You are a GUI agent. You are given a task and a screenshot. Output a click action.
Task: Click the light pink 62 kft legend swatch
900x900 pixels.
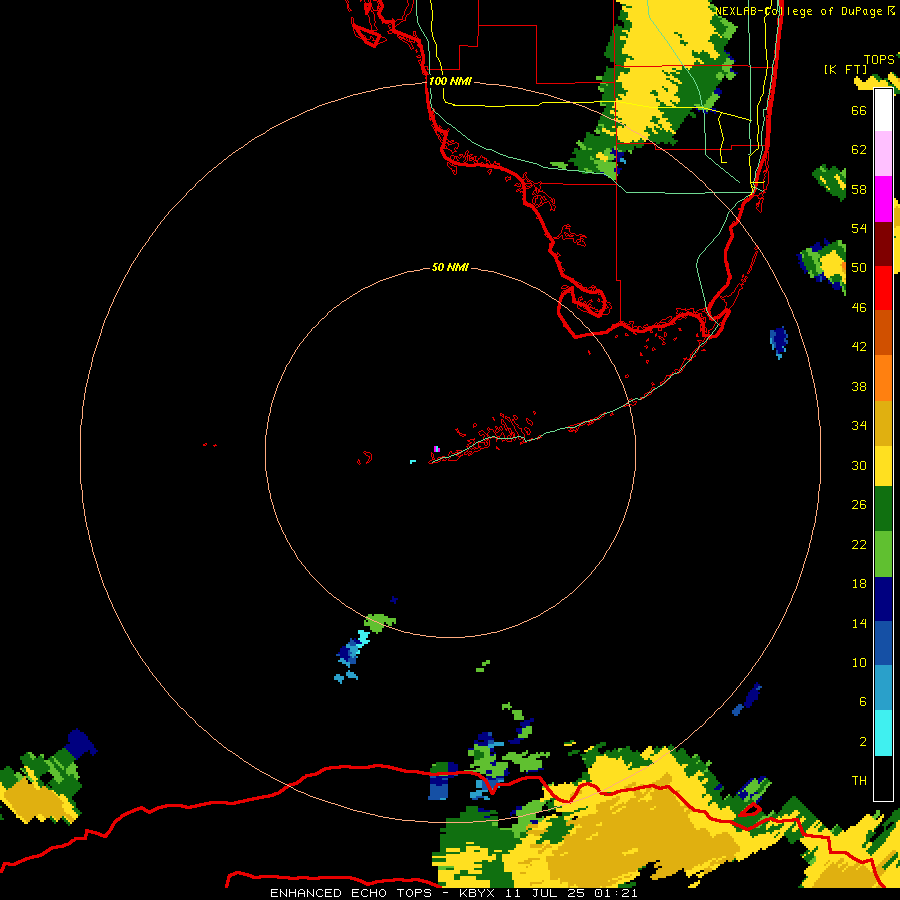pos(883,153)
